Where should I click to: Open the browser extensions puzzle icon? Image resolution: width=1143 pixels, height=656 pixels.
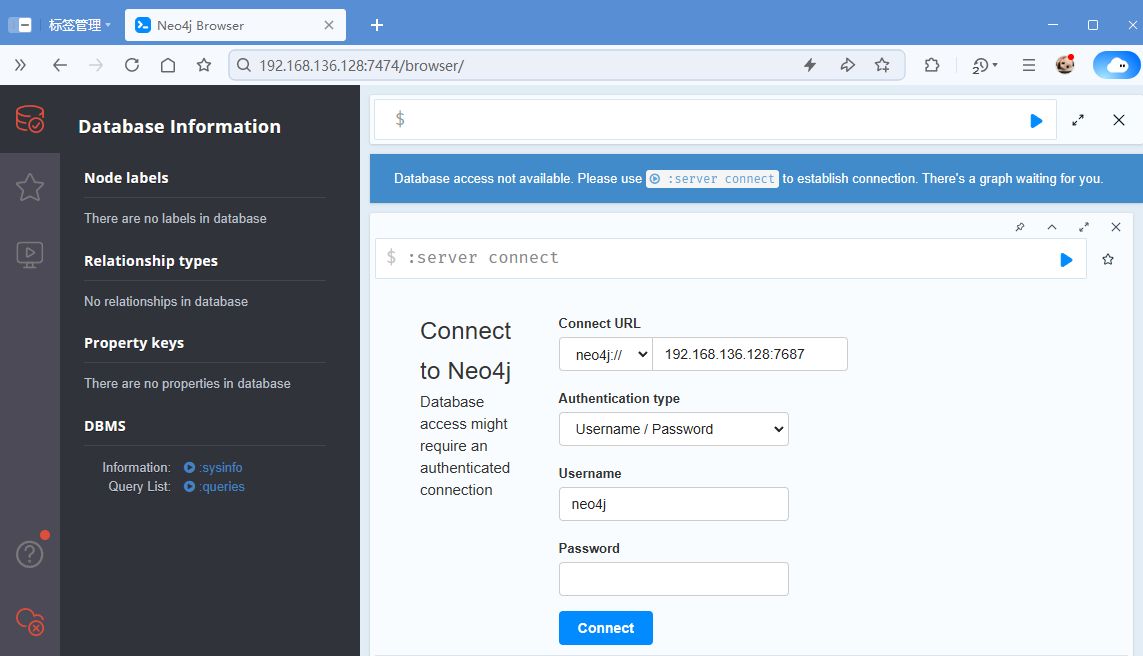(x=932, y=66)
